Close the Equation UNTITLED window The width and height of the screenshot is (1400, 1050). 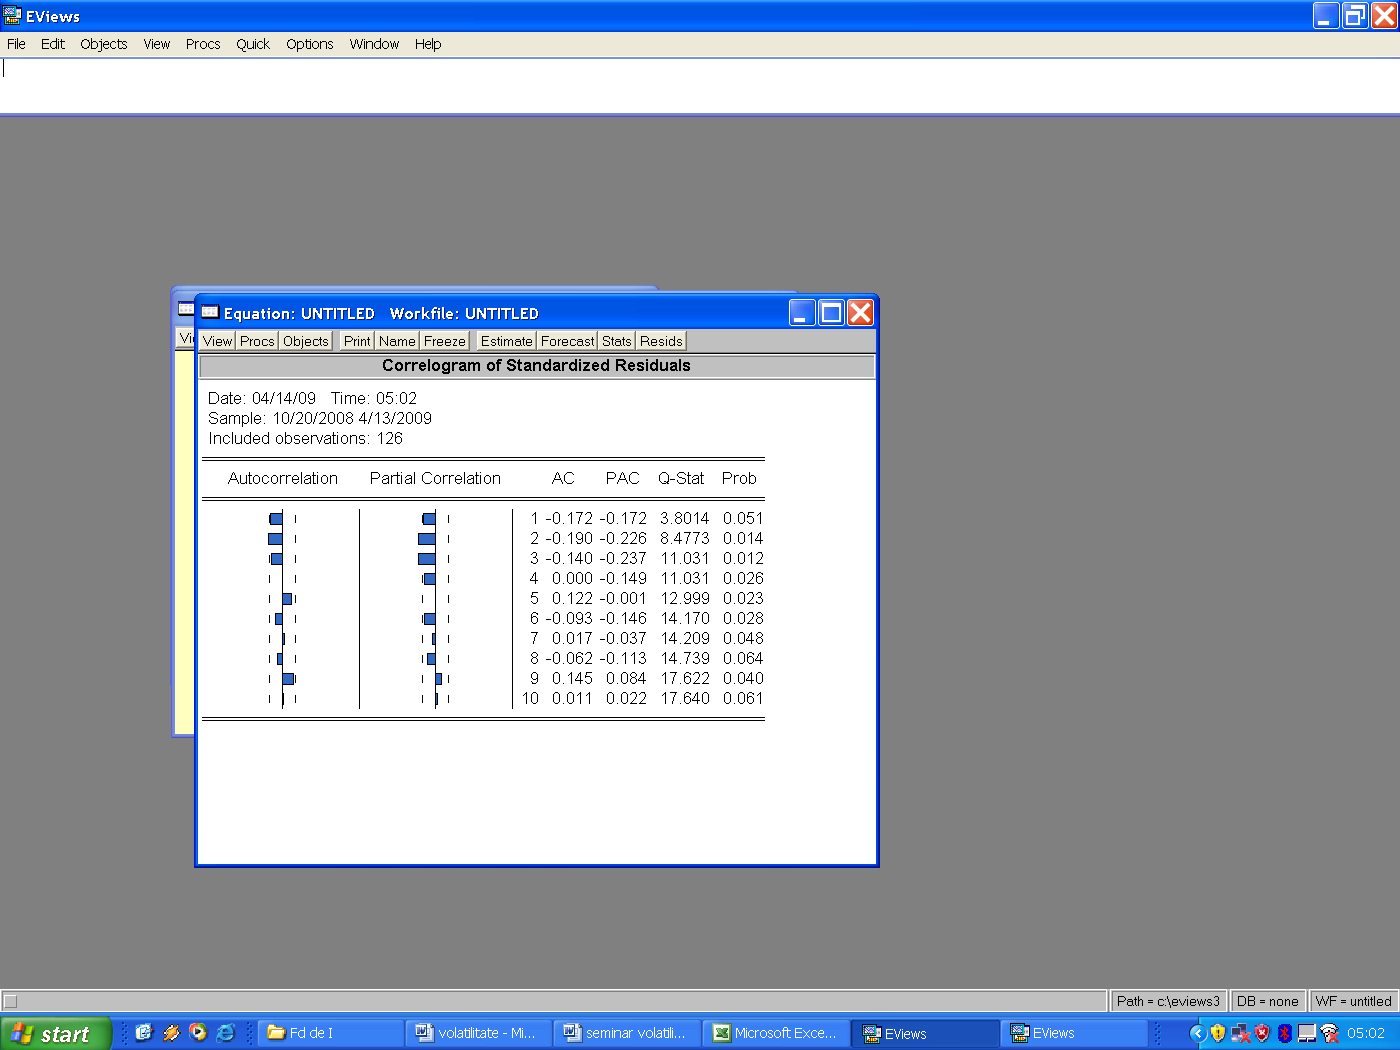[860, 313]
